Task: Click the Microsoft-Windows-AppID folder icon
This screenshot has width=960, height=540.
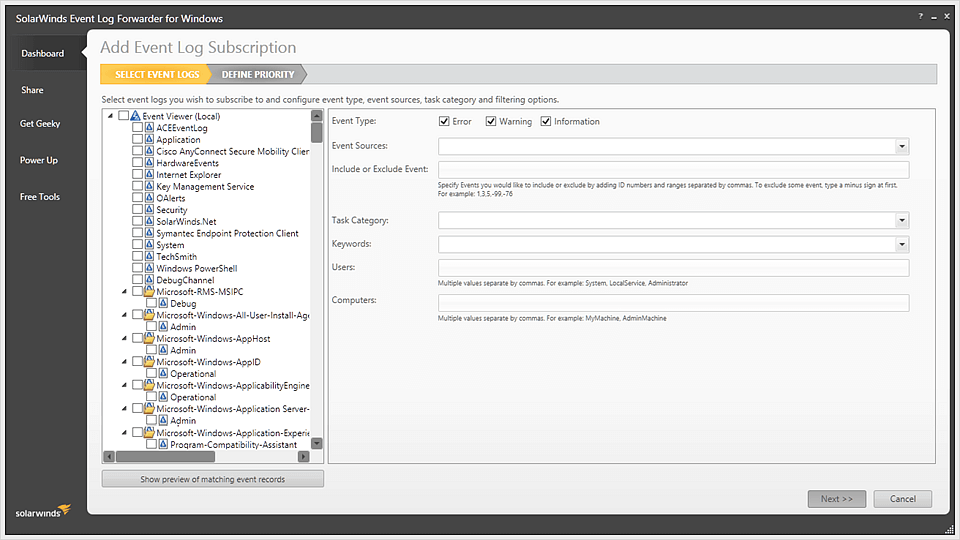Action: click(x=149, y=362)
